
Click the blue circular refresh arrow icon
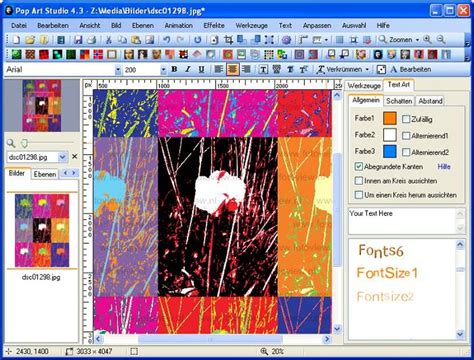click(x=198, y=40)
